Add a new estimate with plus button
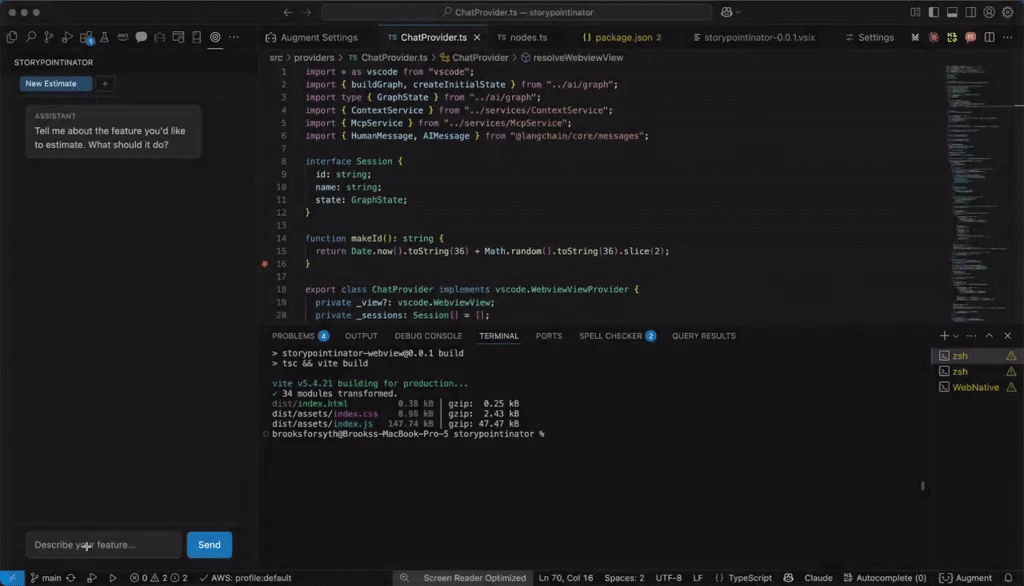The height and width of the screenshot is (586, 1024). click(104, 84)
